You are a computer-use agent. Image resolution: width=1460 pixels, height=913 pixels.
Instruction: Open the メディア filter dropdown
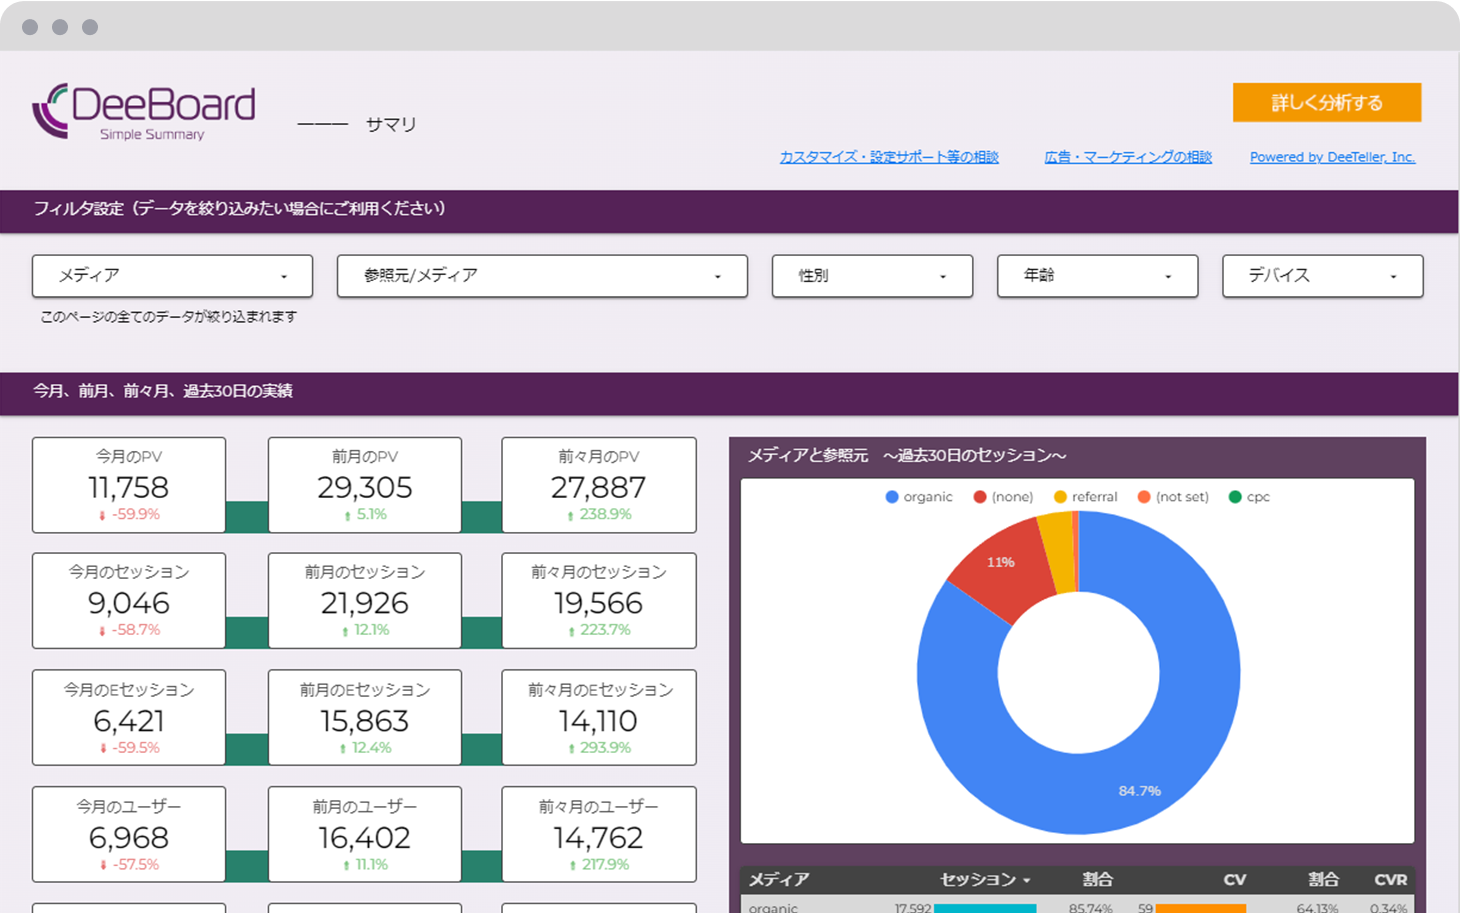(x=172, y=276)
